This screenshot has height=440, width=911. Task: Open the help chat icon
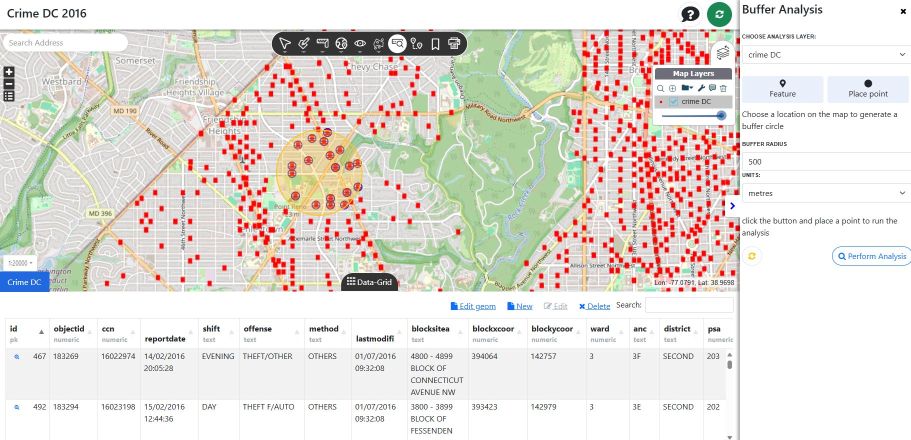coord(690,14)
